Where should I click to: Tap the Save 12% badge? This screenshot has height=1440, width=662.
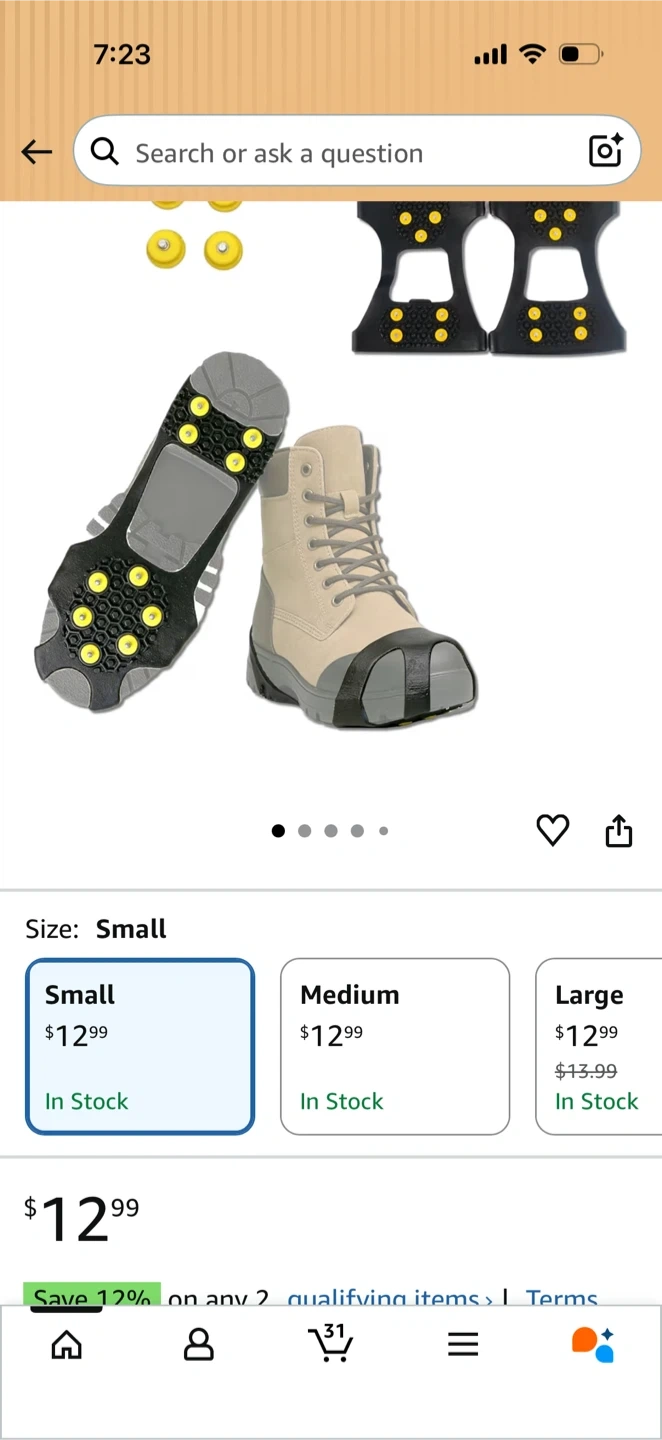tap(92, 1297)
